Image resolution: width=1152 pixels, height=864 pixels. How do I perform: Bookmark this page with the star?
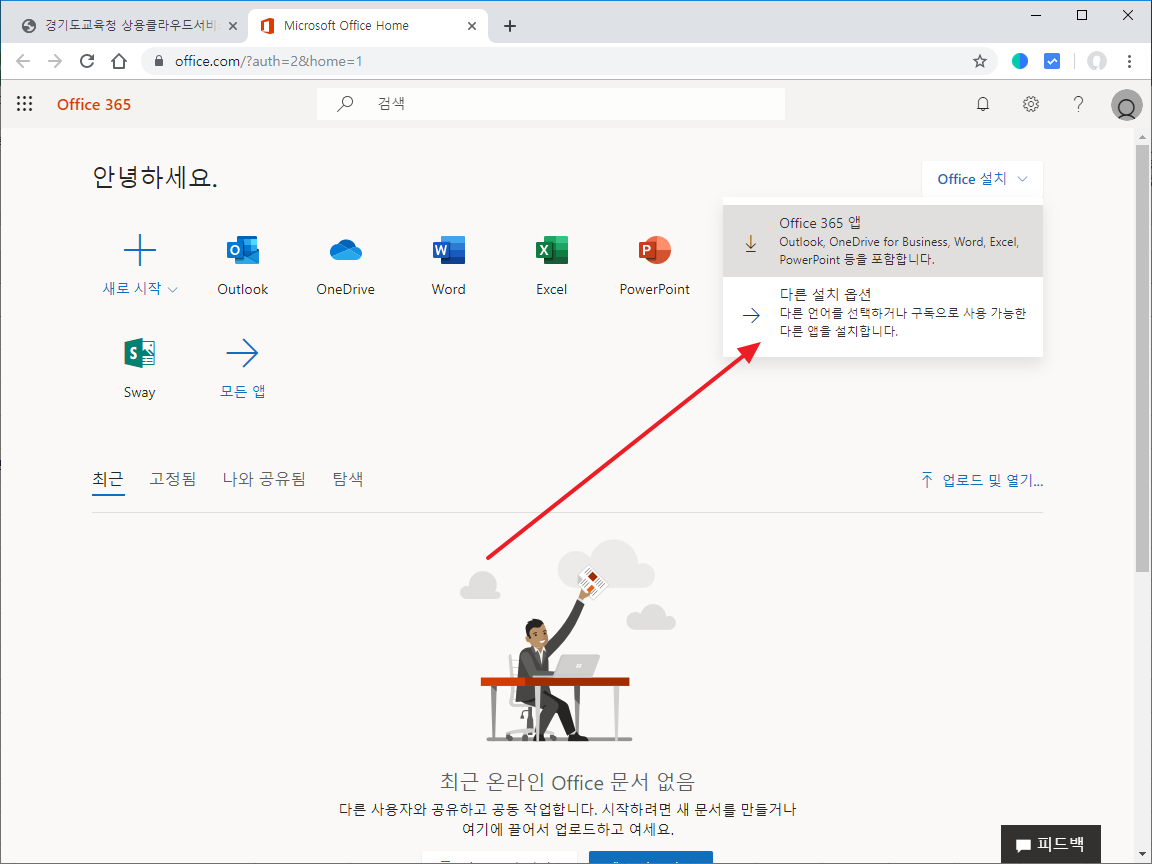pos(979,61)
